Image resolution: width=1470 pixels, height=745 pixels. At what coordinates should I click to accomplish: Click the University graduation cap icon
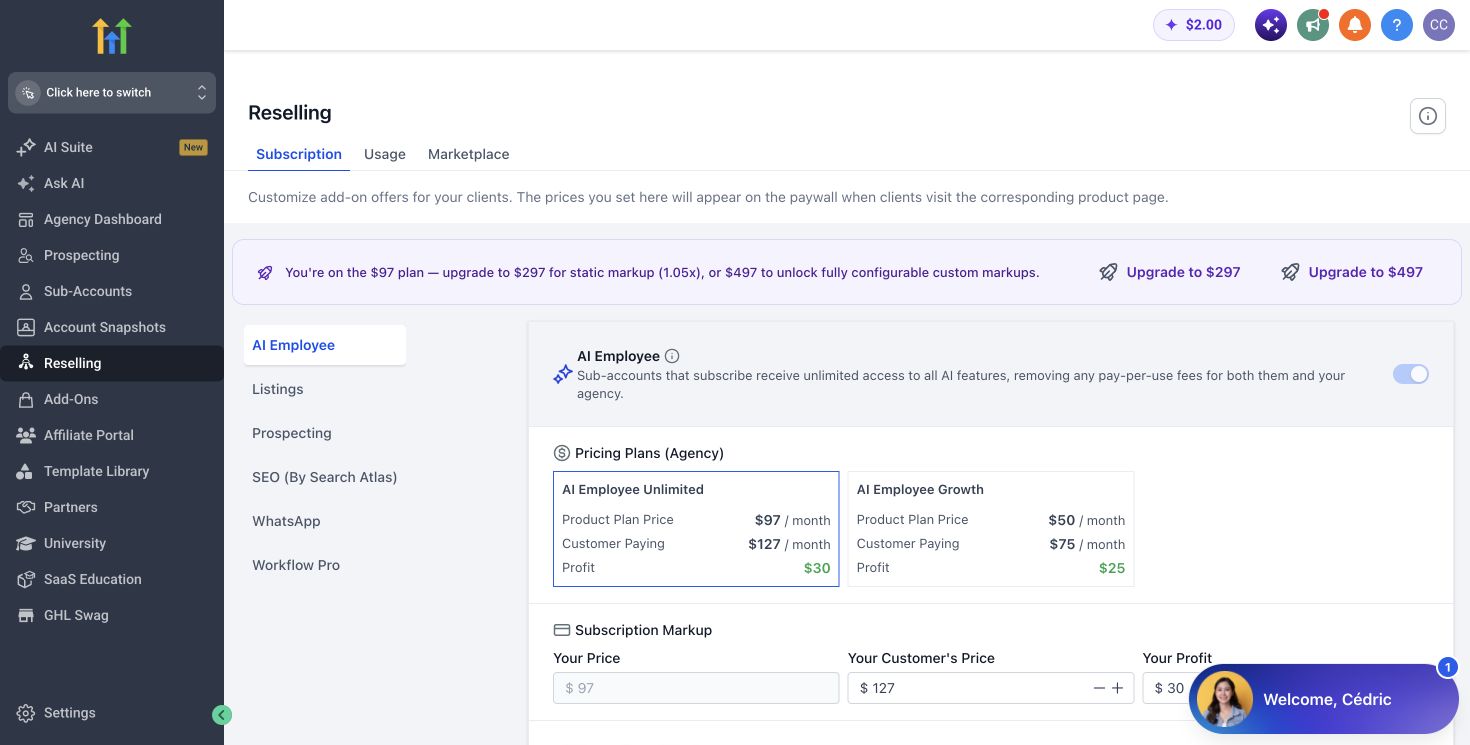click(x=26, y=543)
